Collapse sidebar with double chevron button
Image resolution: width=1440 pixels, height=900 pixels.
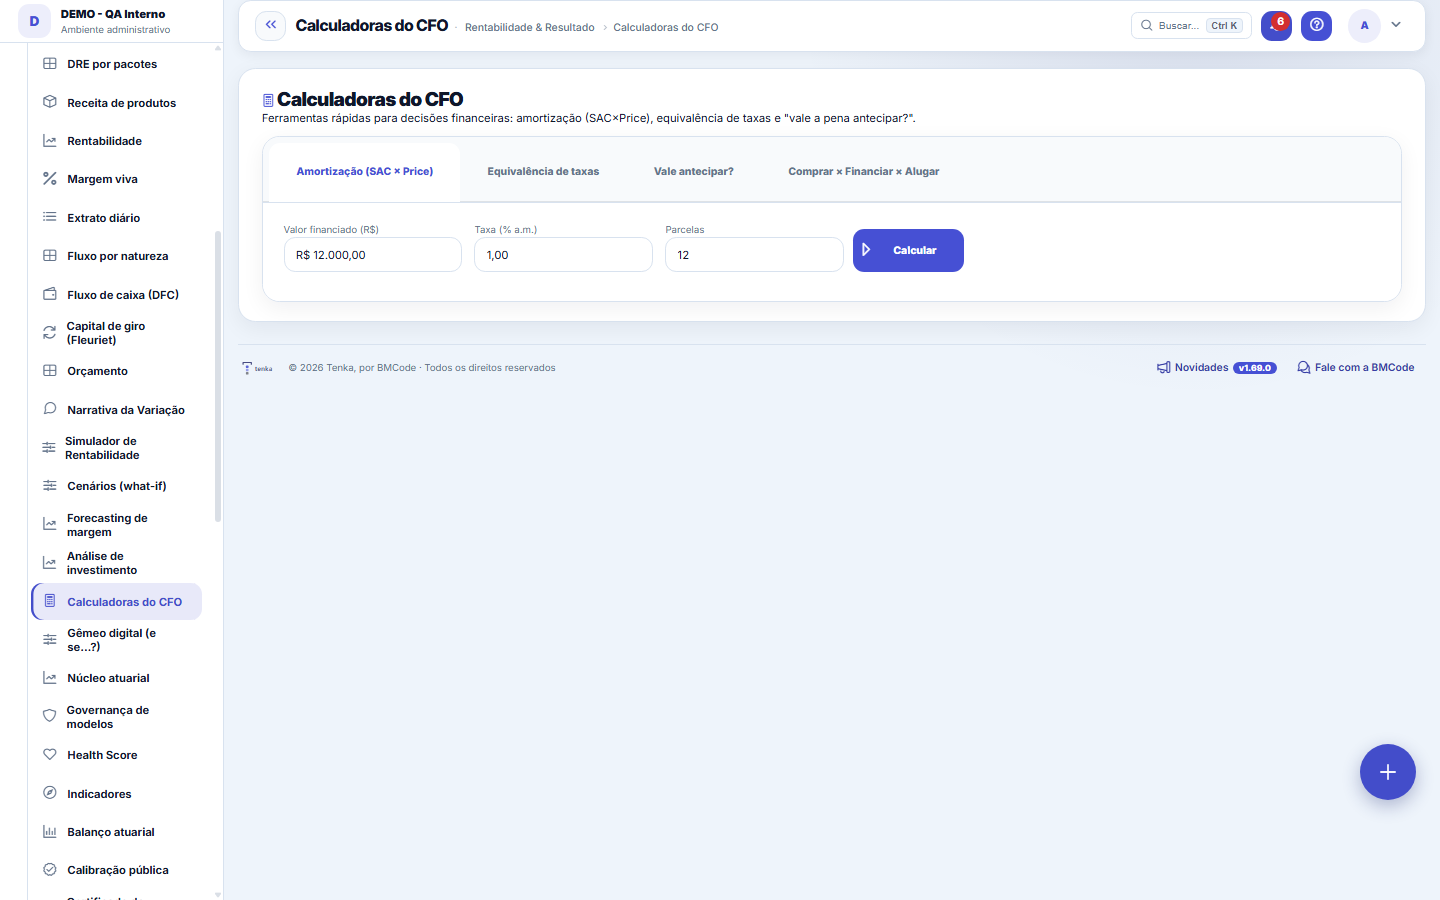pos(271,25)
